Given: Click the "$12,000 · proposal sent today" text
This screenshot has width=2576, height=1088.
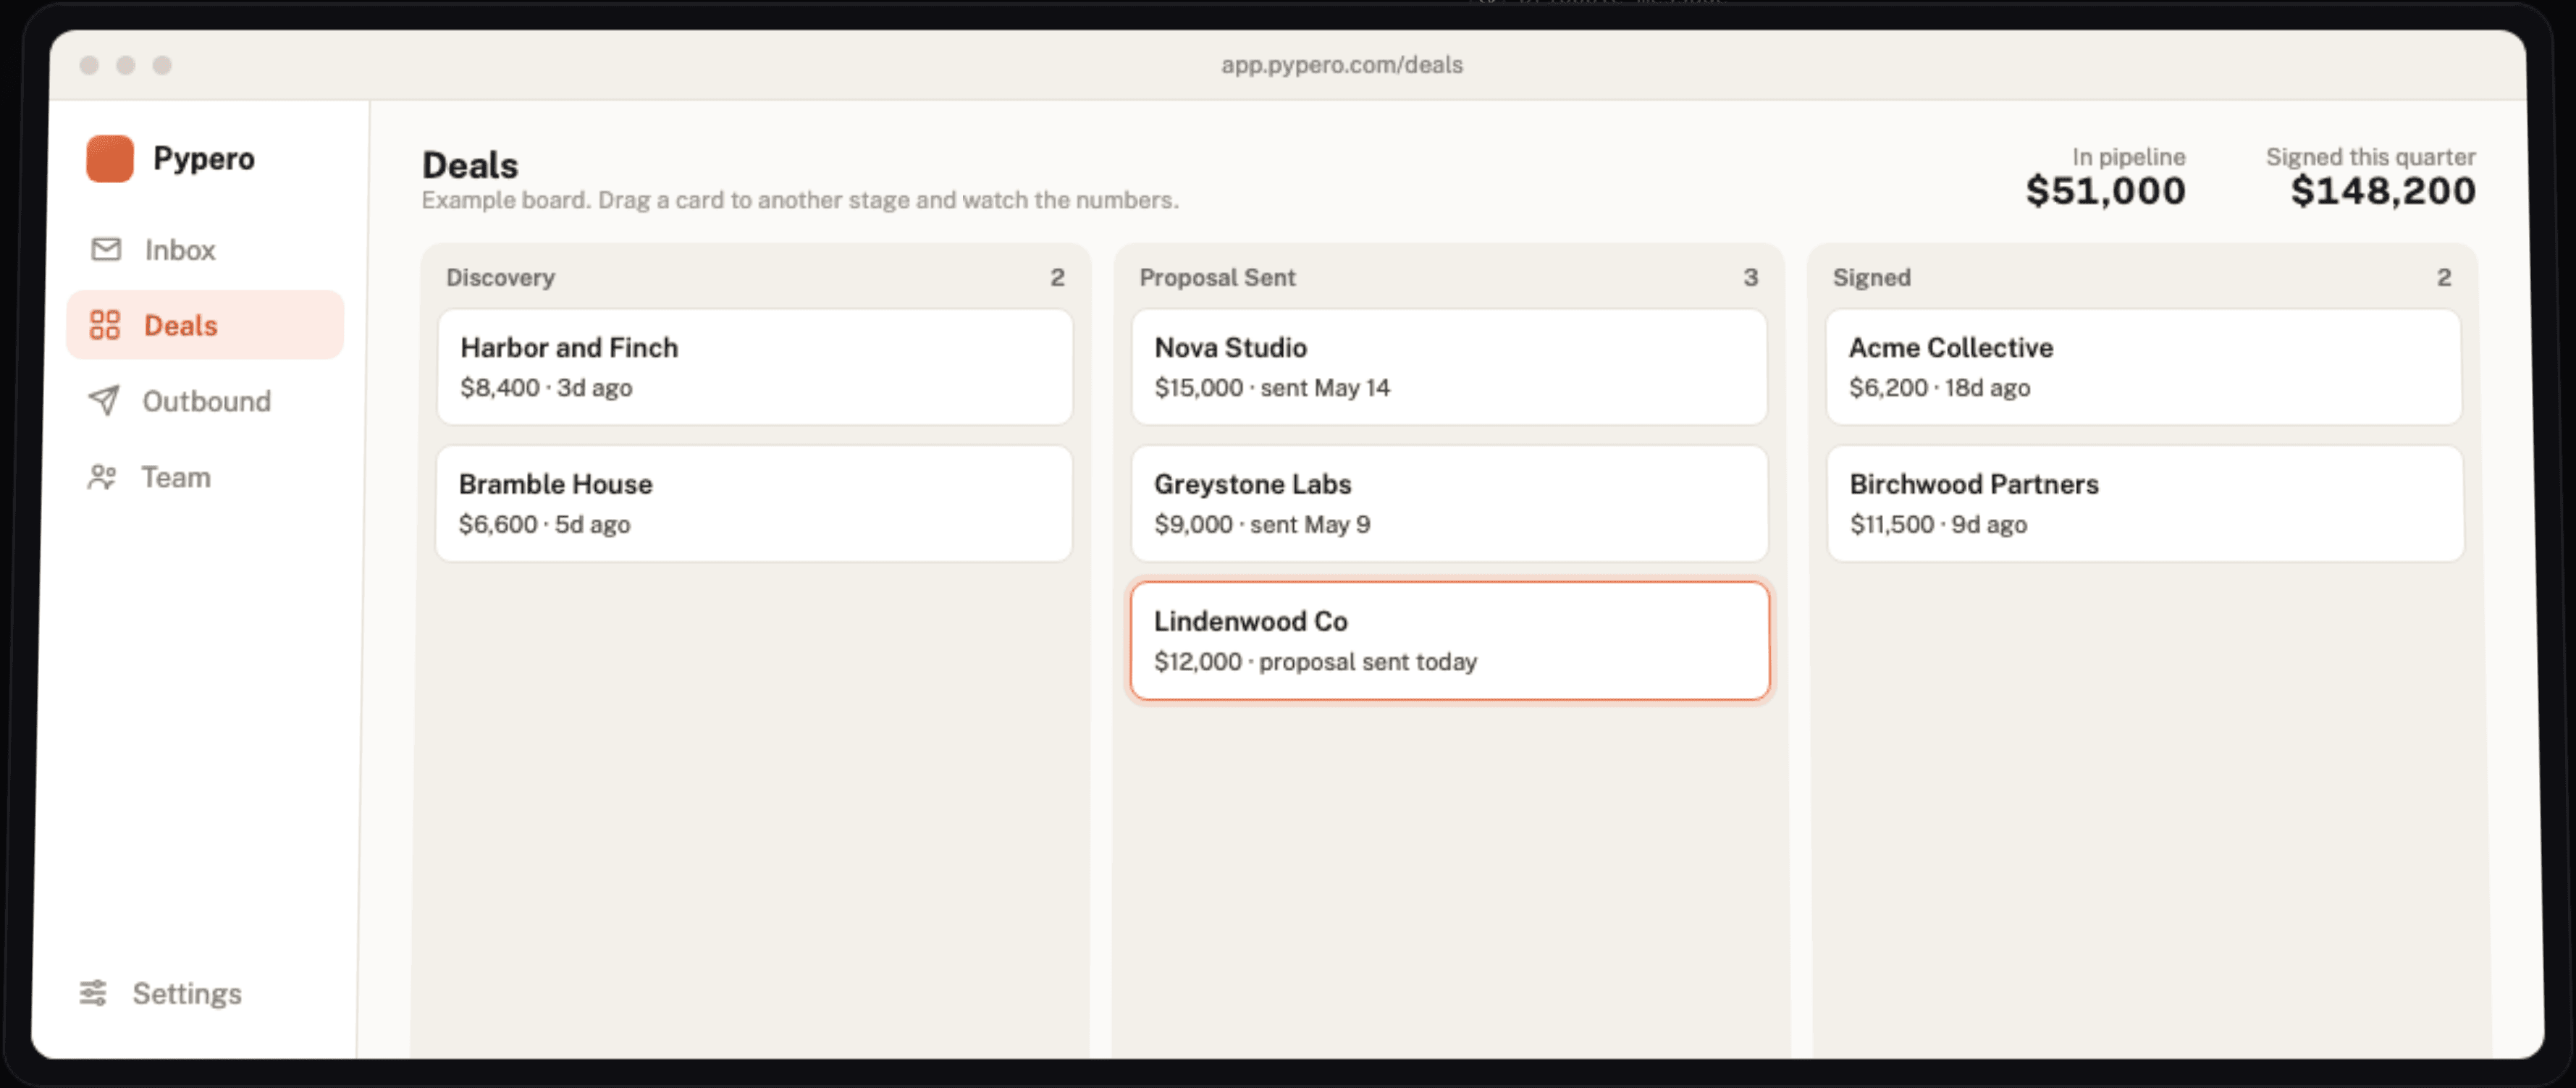Looking at the screenshot, I should pyautogui.click(x=1315, y=661).
